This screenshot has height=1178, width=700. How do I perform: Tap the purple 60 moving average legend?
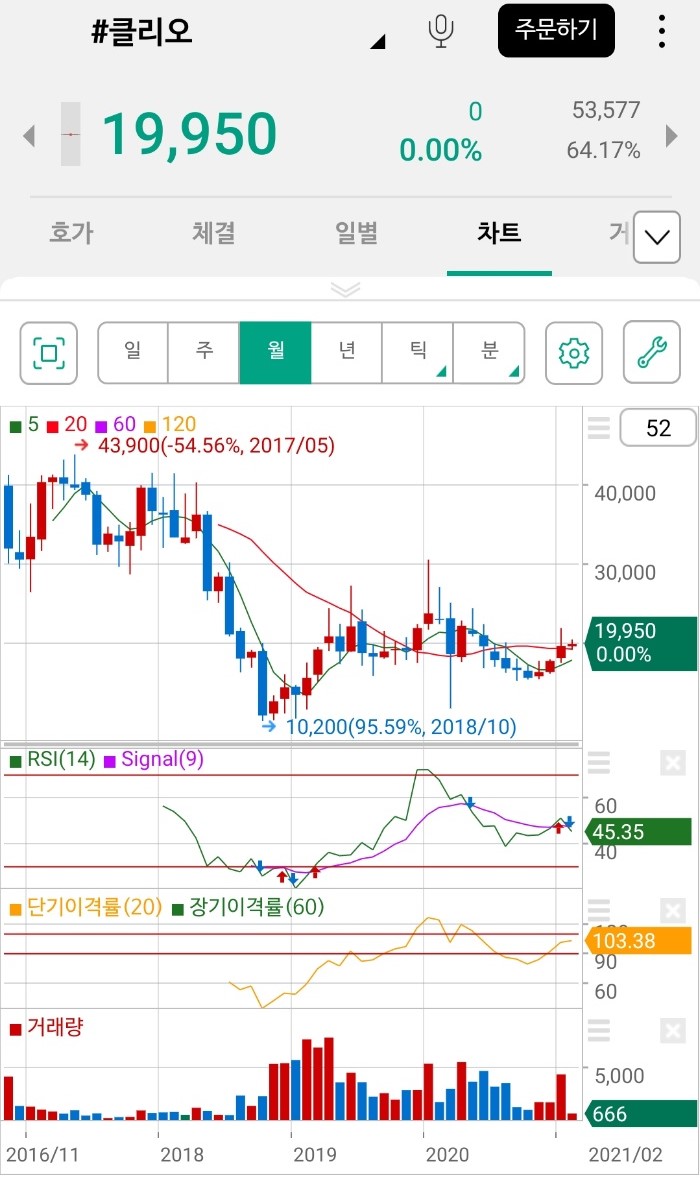(116, 424)
